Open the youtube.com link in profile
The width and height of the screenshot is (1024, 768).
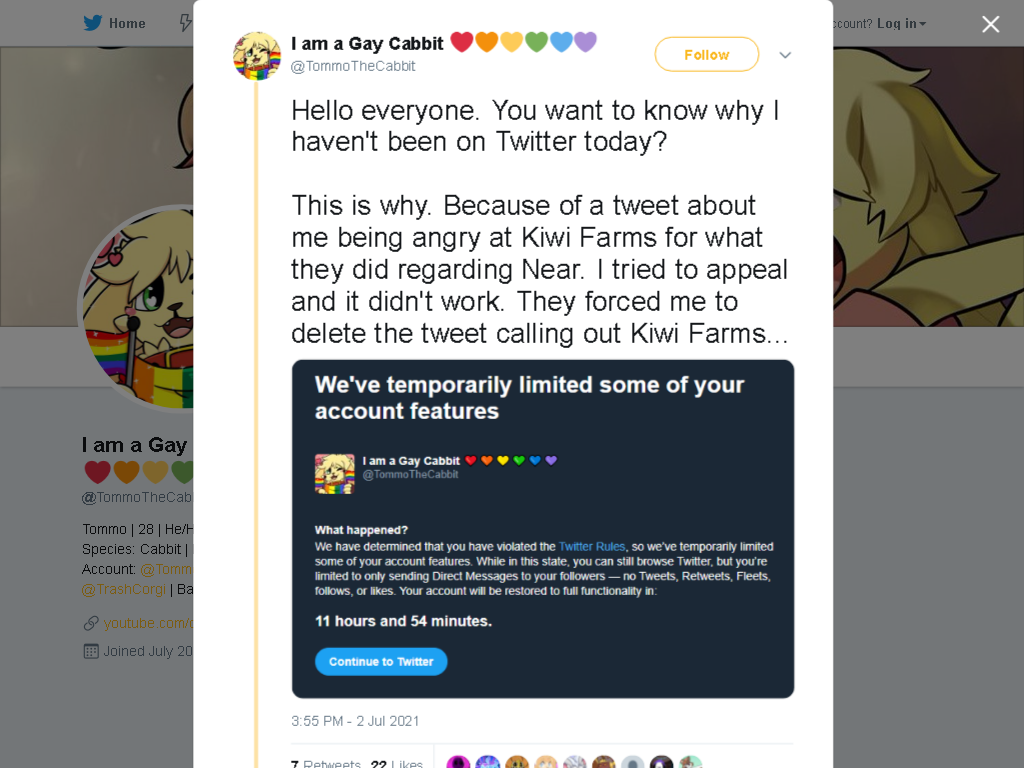click(x=148, y=623)
